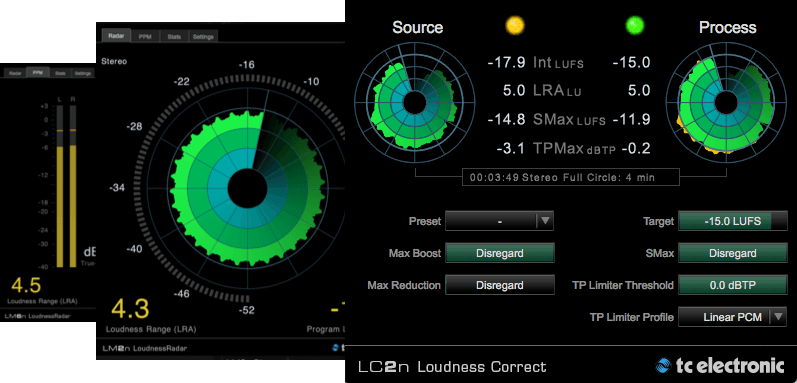Click the tc electronic logo in LC2n
Viewport: 797px width, 383px height.
[x=720, y=366]
